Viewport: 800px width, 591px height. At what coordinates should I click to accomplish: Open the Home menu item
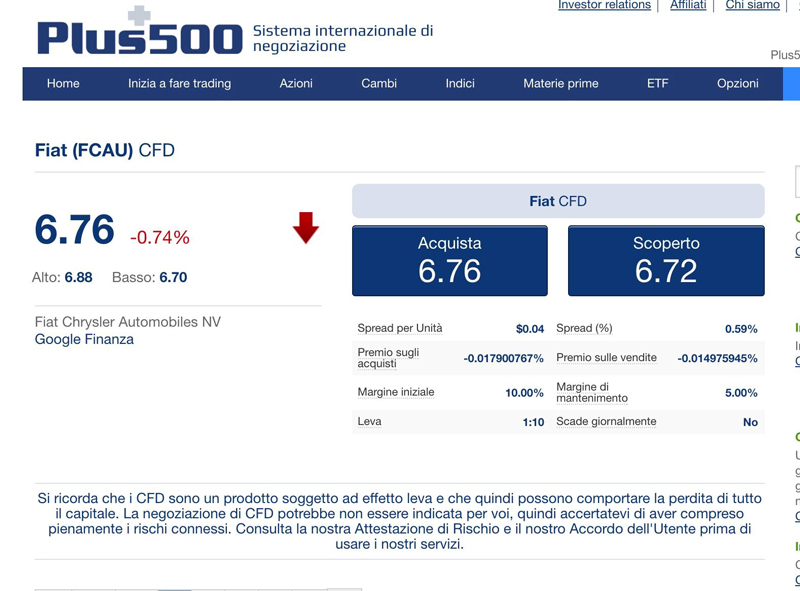[x=63, y=83]
